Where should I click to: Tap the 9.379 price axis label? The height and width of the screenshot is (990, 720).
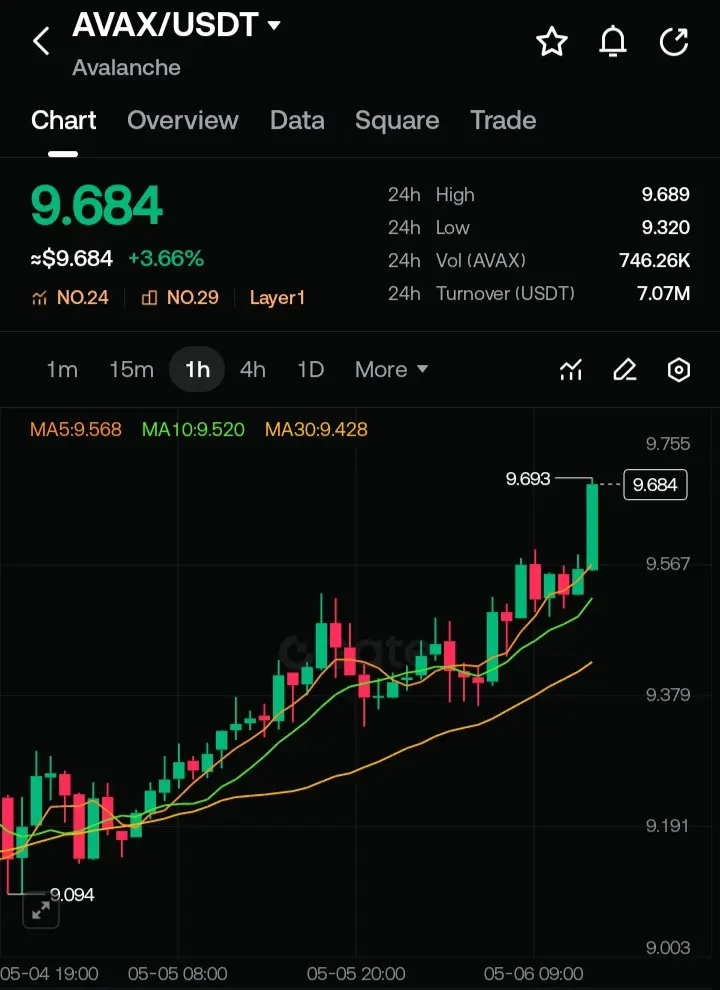coord(668,695)
